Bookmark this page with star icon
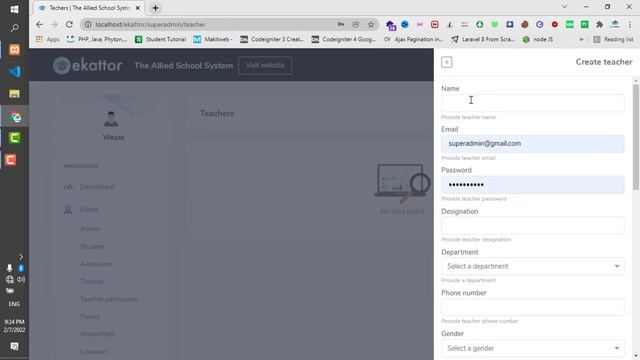Viewport: 640px width, 360px height. [x=371, y=24]
